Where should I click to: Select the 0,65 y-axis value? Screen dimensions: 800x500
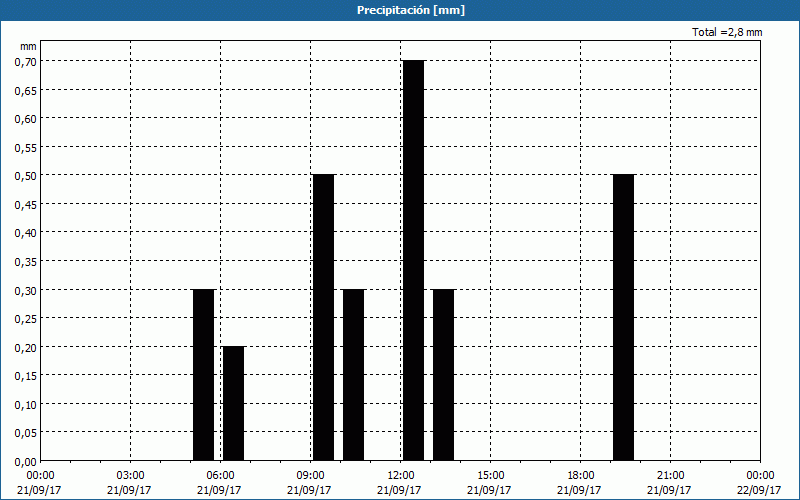(26, 90)
